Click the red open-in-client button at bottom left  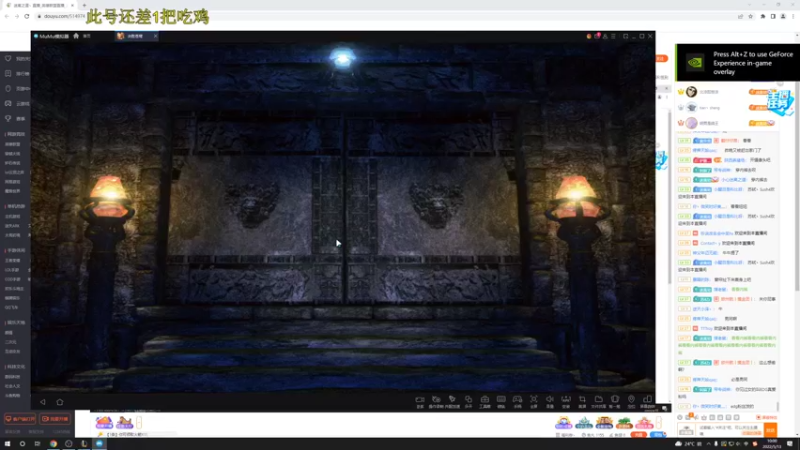[20, 419]
